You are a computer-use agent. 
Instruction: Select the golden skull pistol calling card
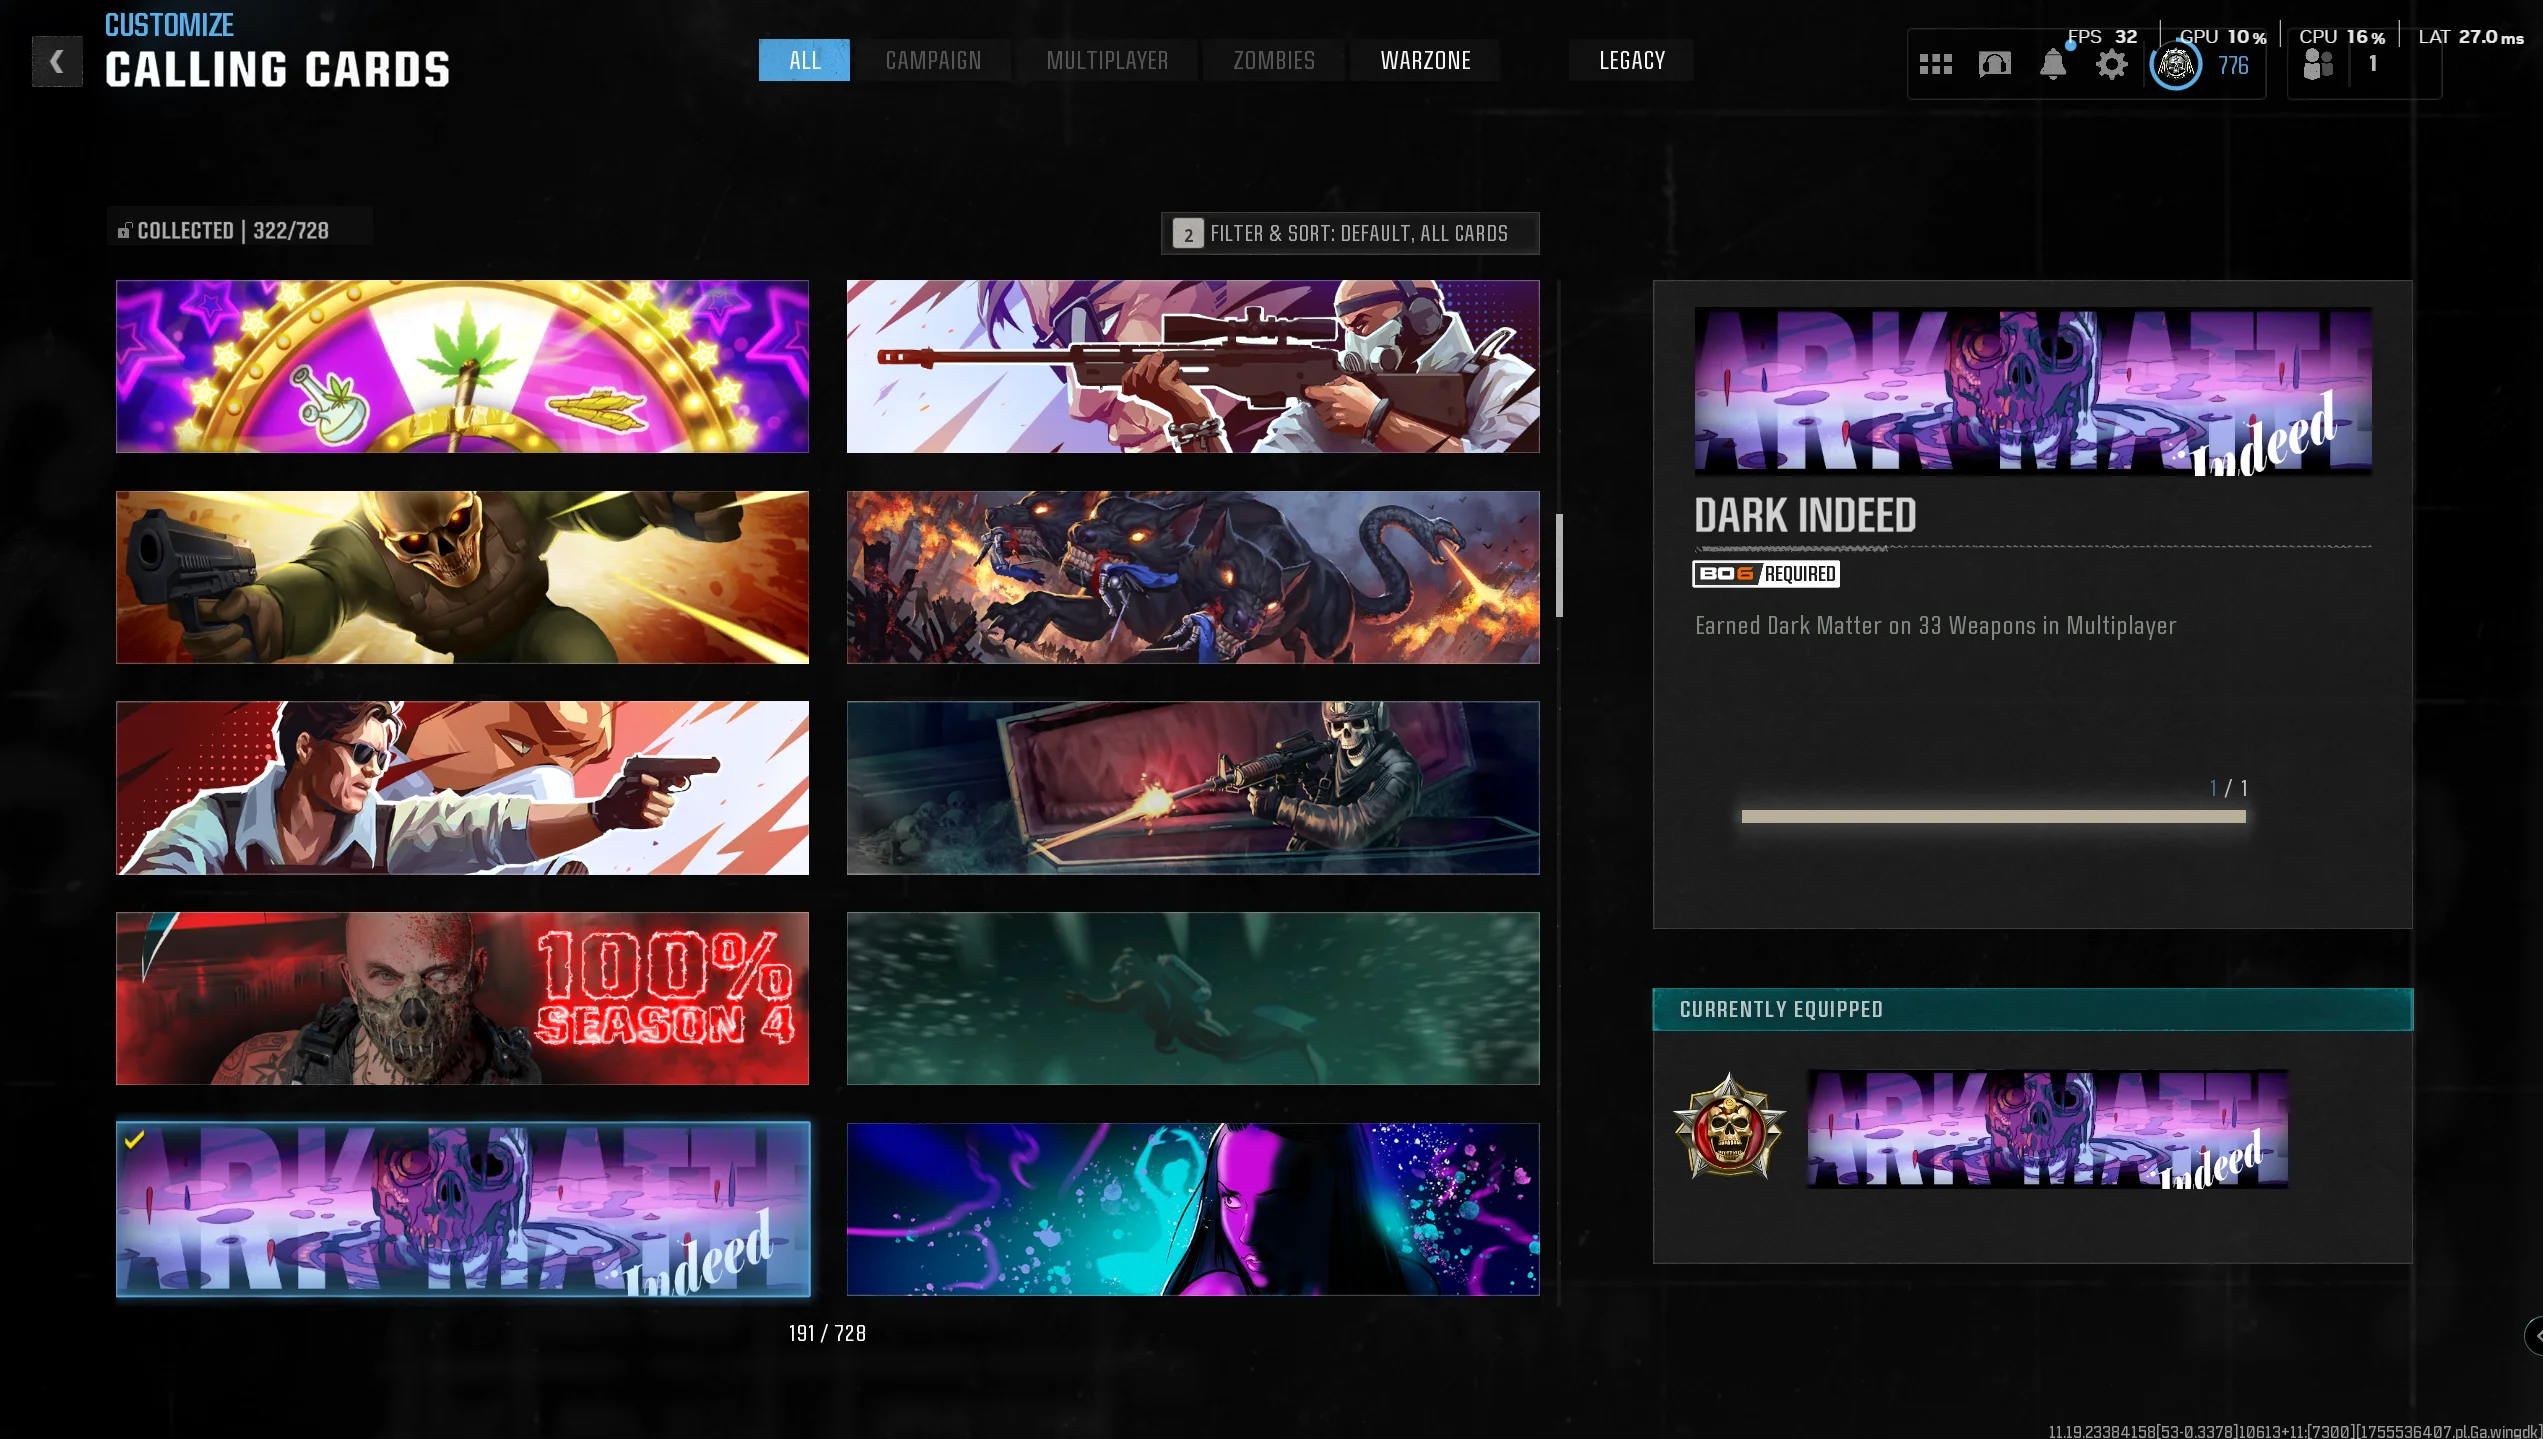point(462,577)
